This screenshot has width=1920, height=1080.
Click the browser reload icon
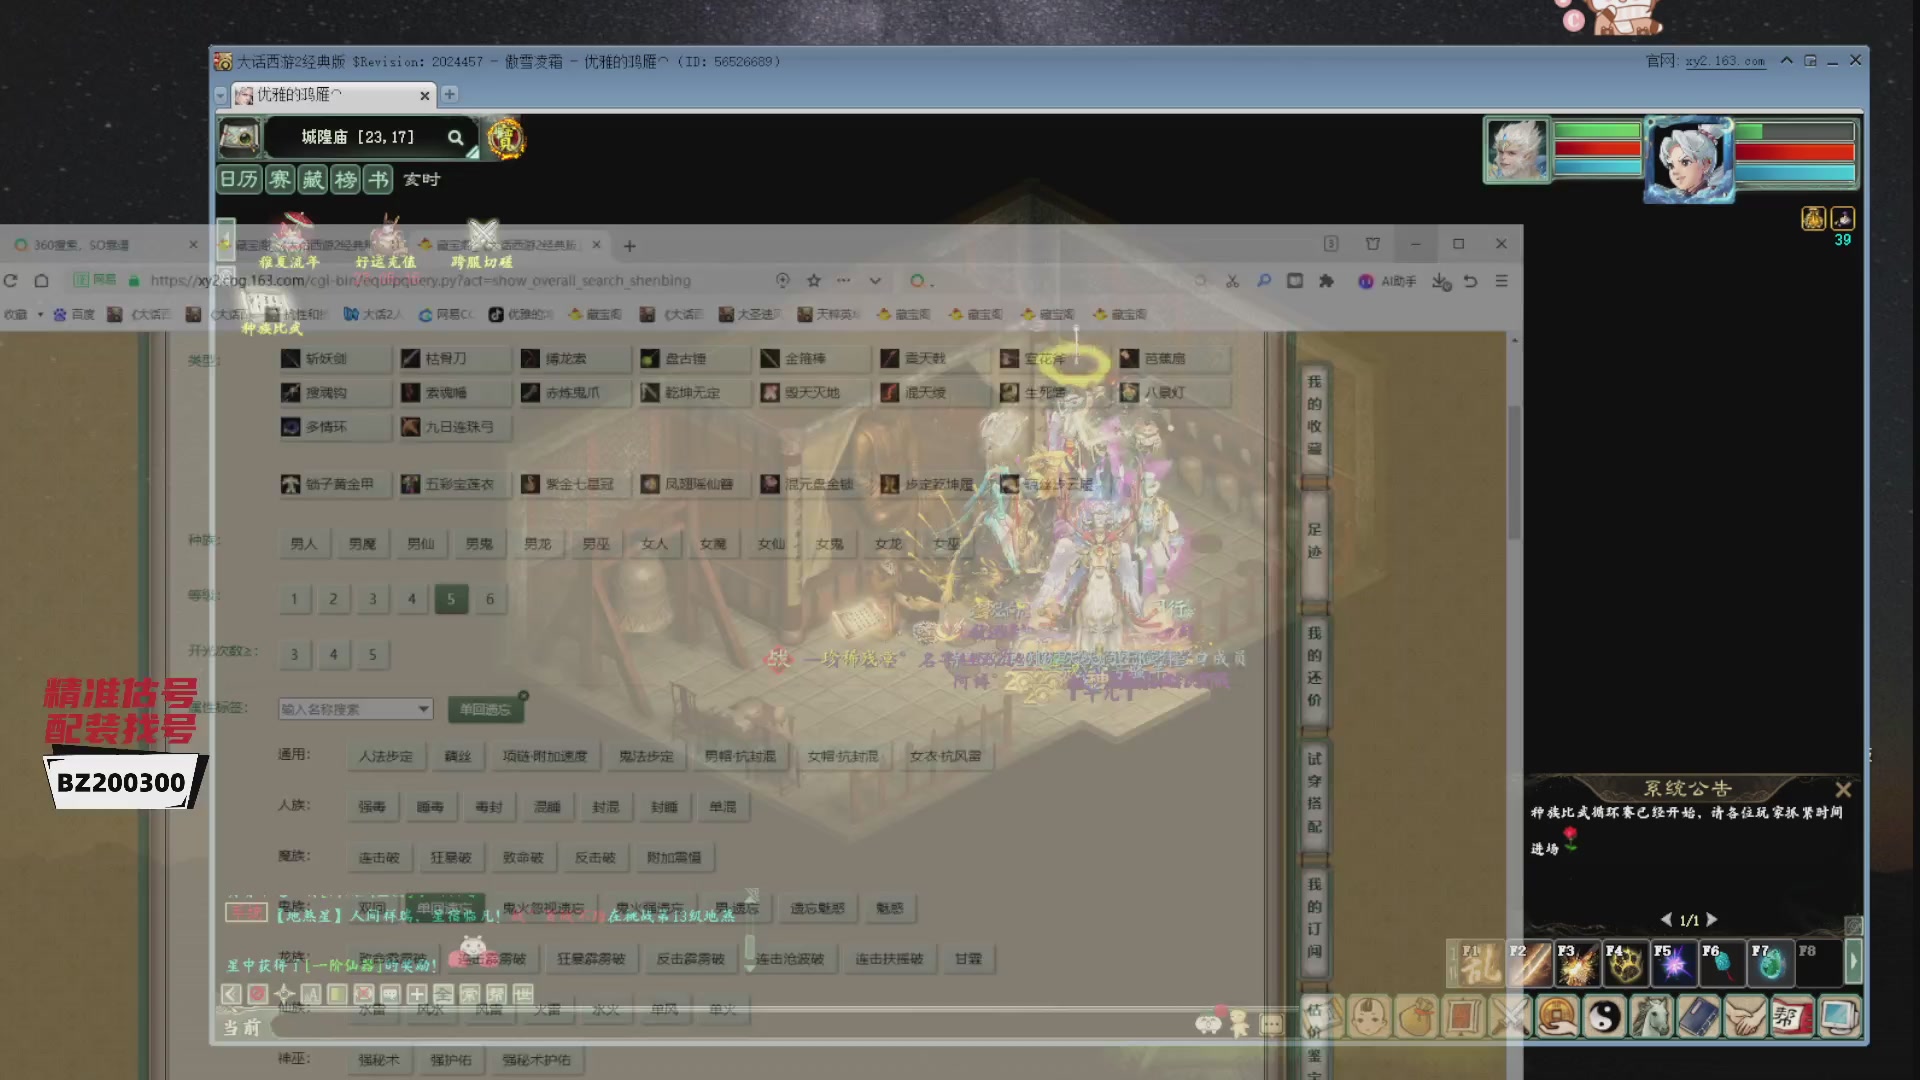11,281
